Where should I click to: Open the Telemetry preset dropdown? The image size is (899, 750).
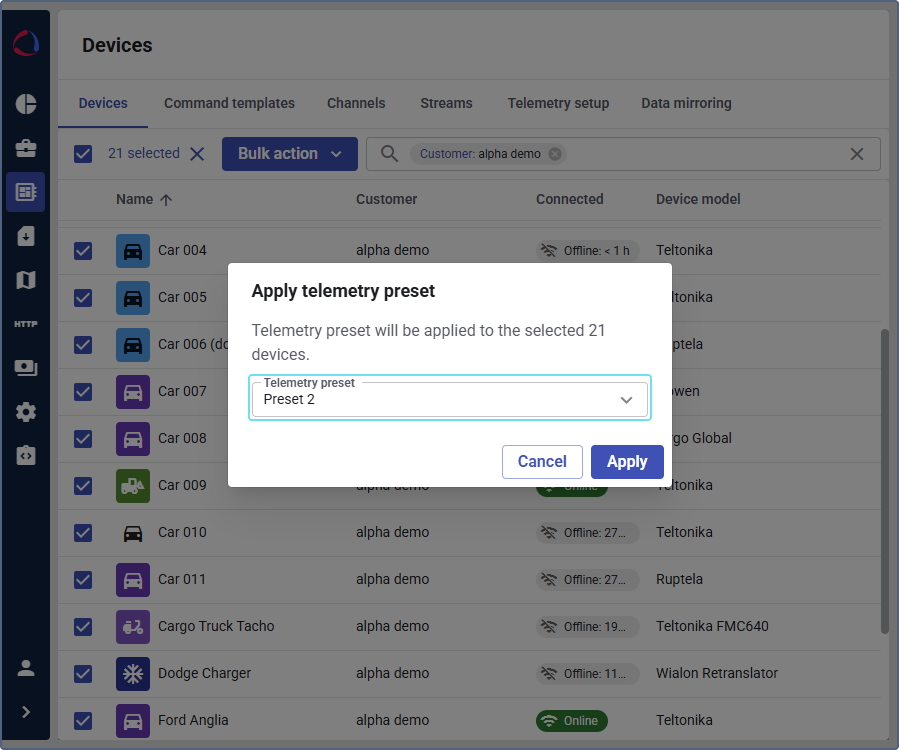[x=449, y=399]
